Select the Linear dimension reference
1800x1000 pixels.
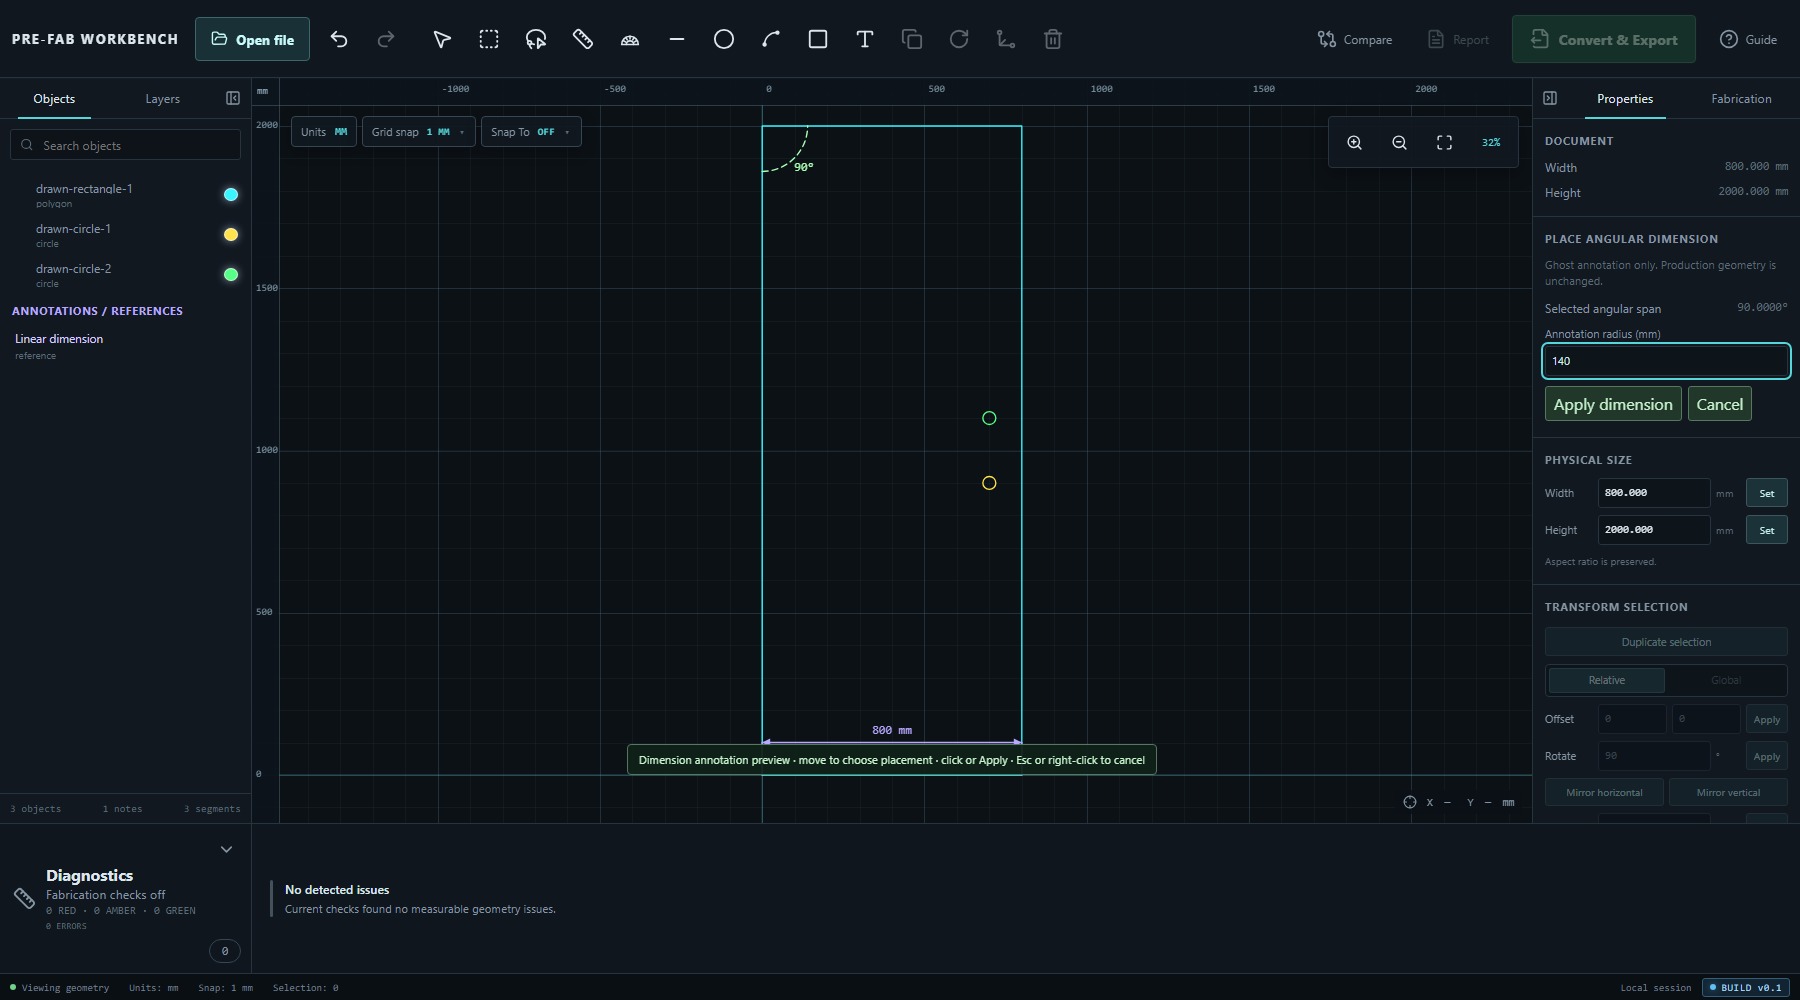click(125, 346)
